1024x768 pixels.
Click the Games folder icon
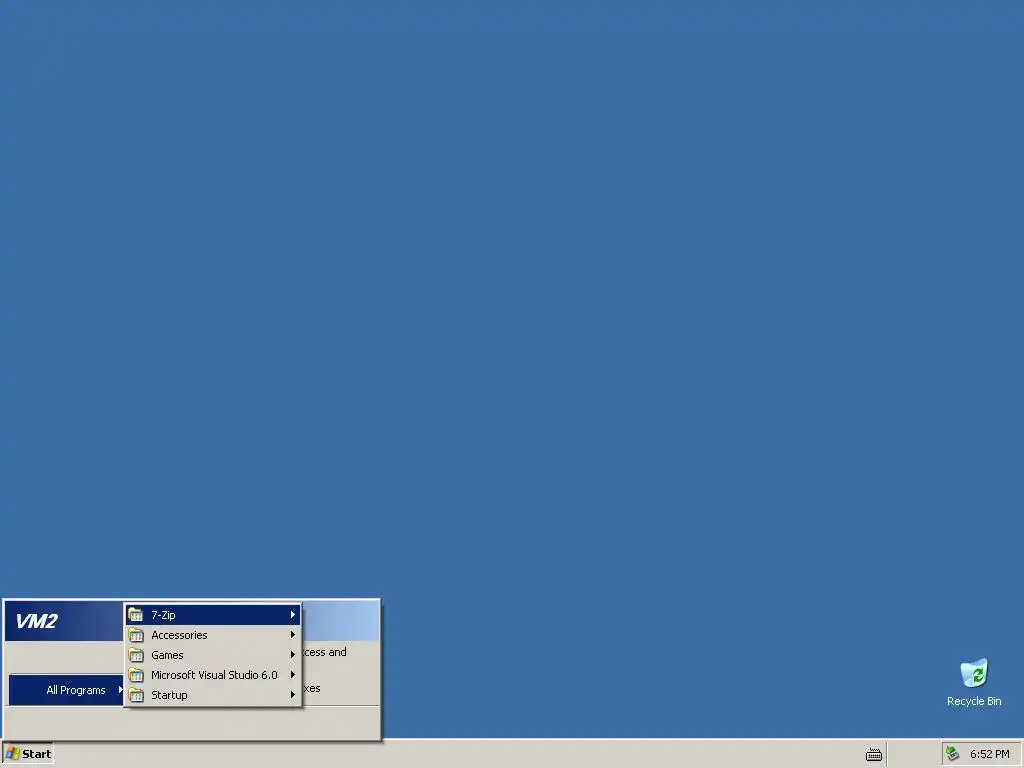pyautogui.click(x=136, y=655)
